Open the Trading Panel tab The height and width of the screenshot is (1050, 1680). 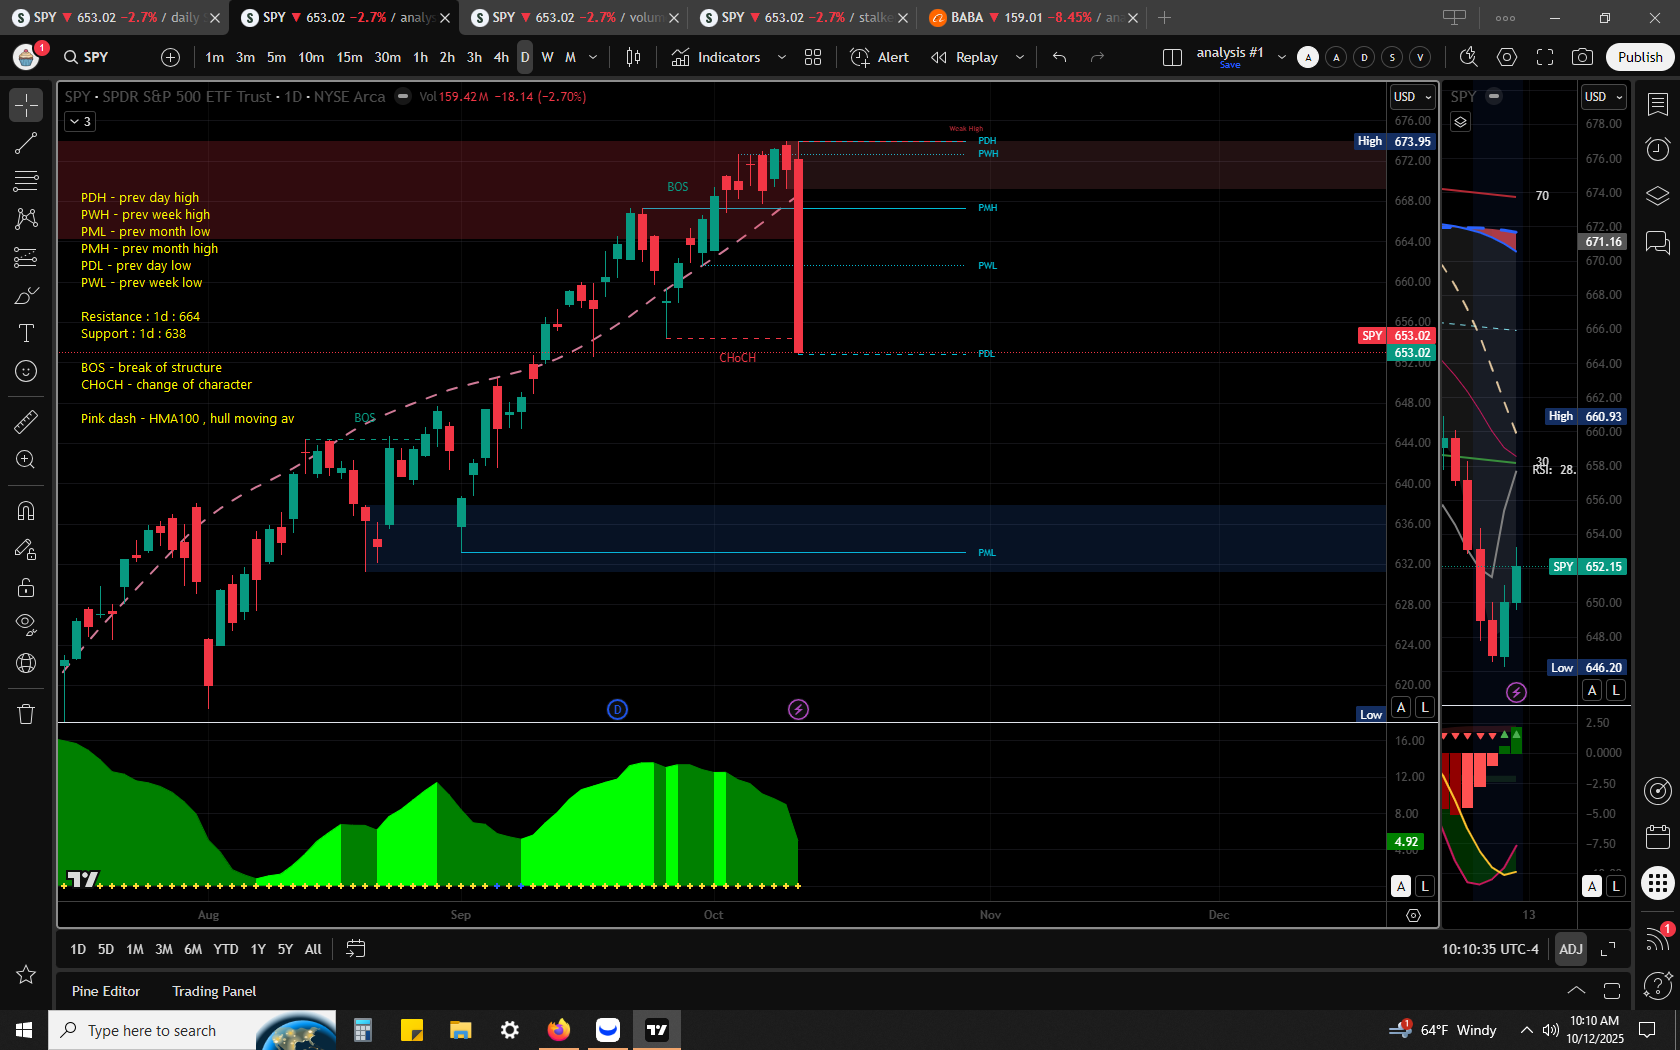pyautogui.click(x=214, y=991)
